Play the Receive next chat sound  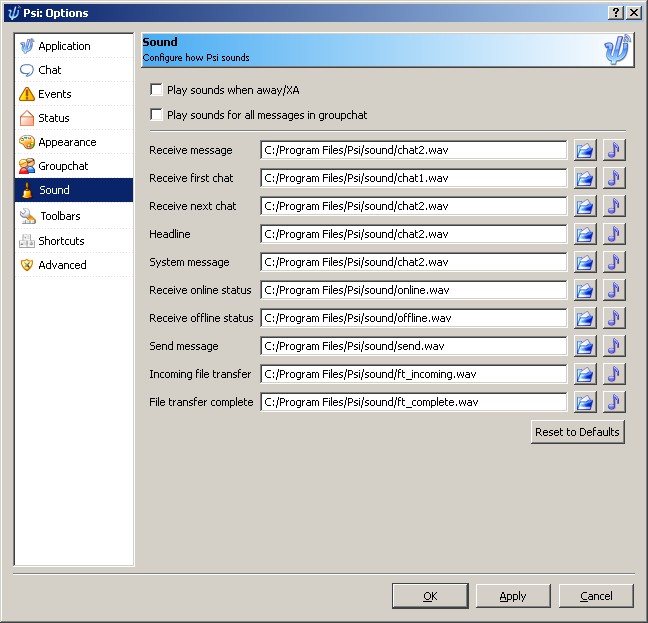(614, 206)
